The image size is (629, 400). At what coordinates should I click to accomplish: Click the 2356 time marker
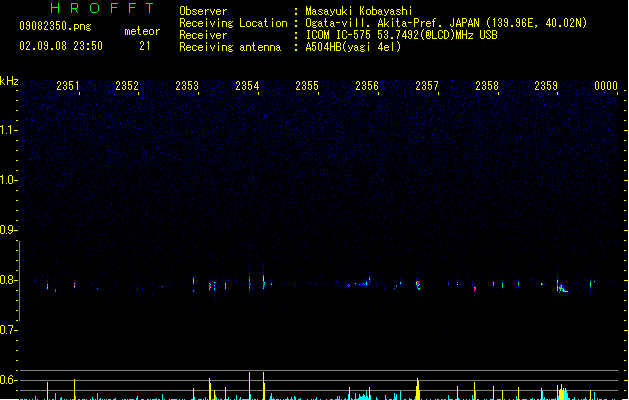(367, 86)
